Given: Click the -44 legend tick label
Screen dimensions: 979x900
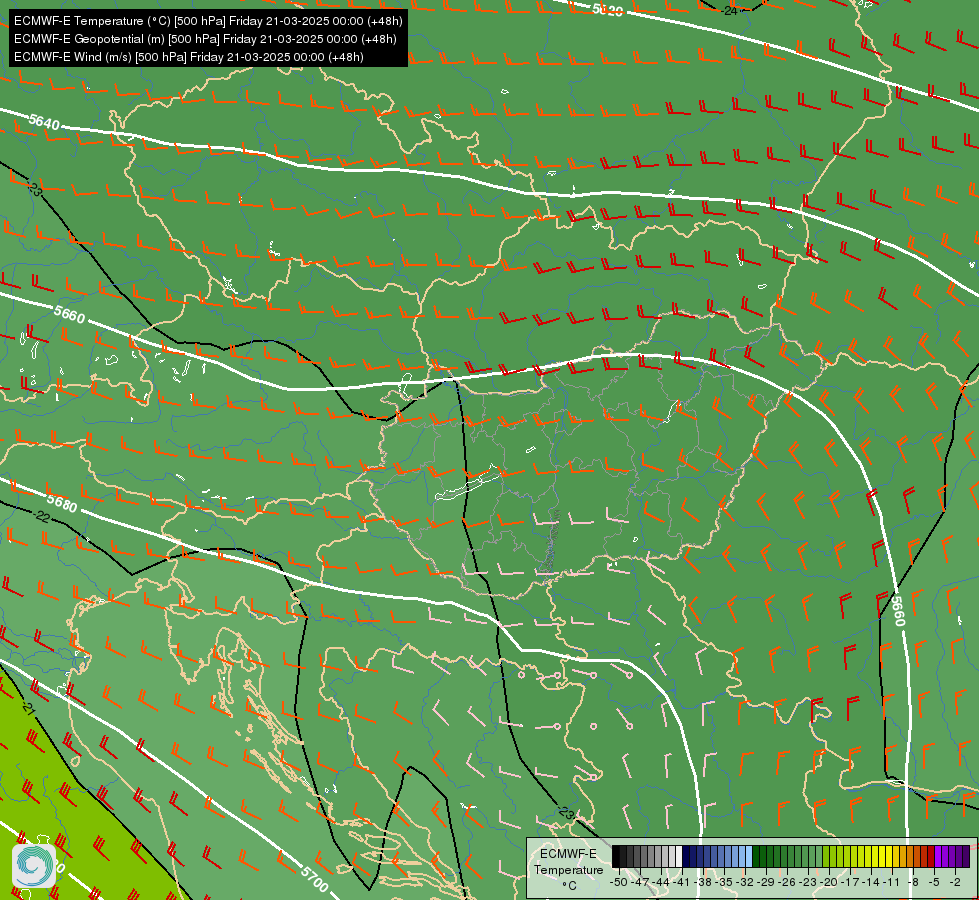Looking at the screenshot, I should (662, 882).
